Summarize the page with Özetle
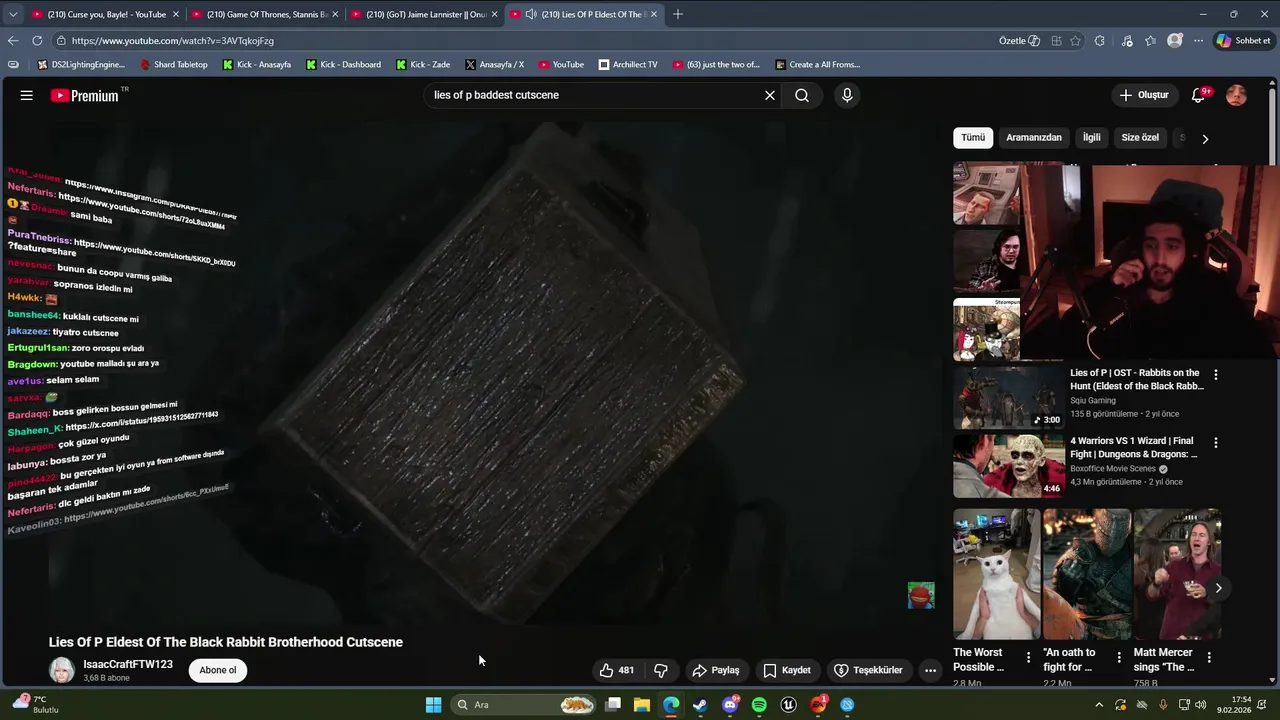1280x720 pixels. click(1019, 41)
